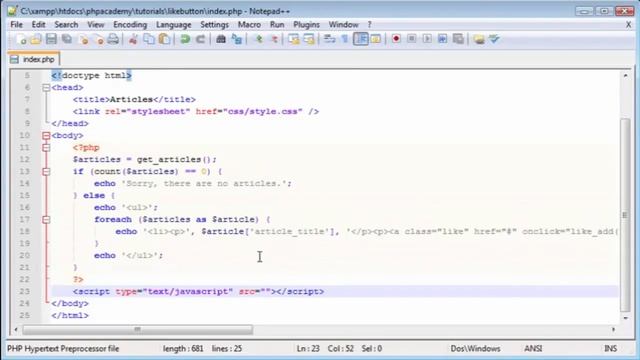Screen dimensions: 640x360
Task: Click the horizontal scrollbar right arrow
Action: coord(613,329)
